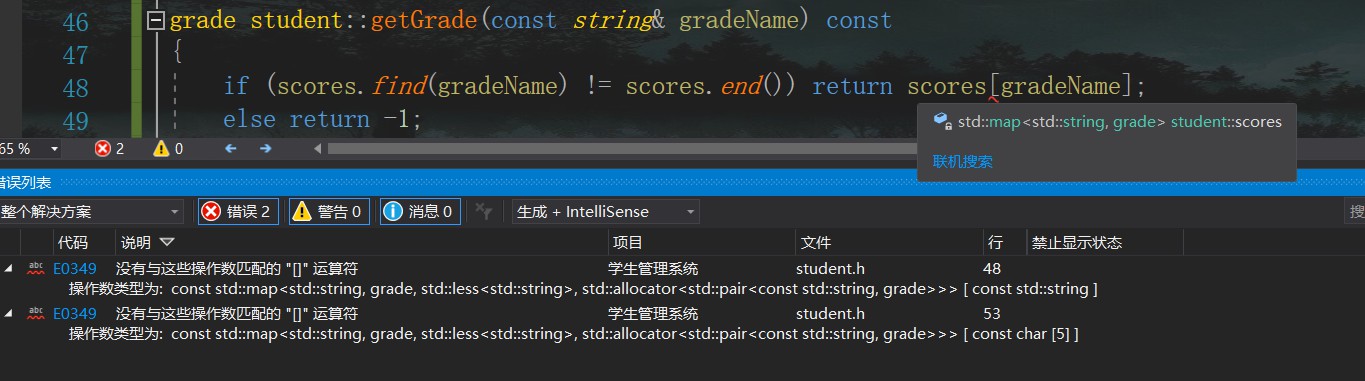The image size is (1365, 381).
Task: Click the clear filter funnel icon
Action: [484, 211]
